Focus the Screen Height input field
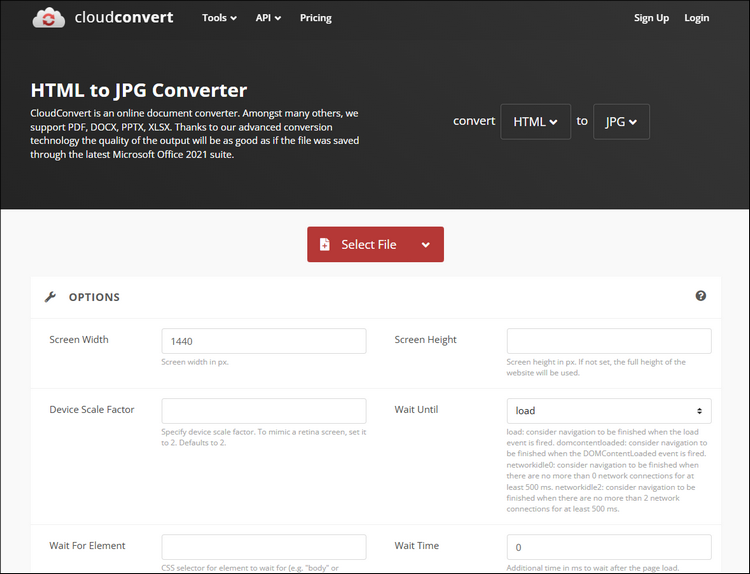This screenshot has width=750, height=574. [609, 341]
